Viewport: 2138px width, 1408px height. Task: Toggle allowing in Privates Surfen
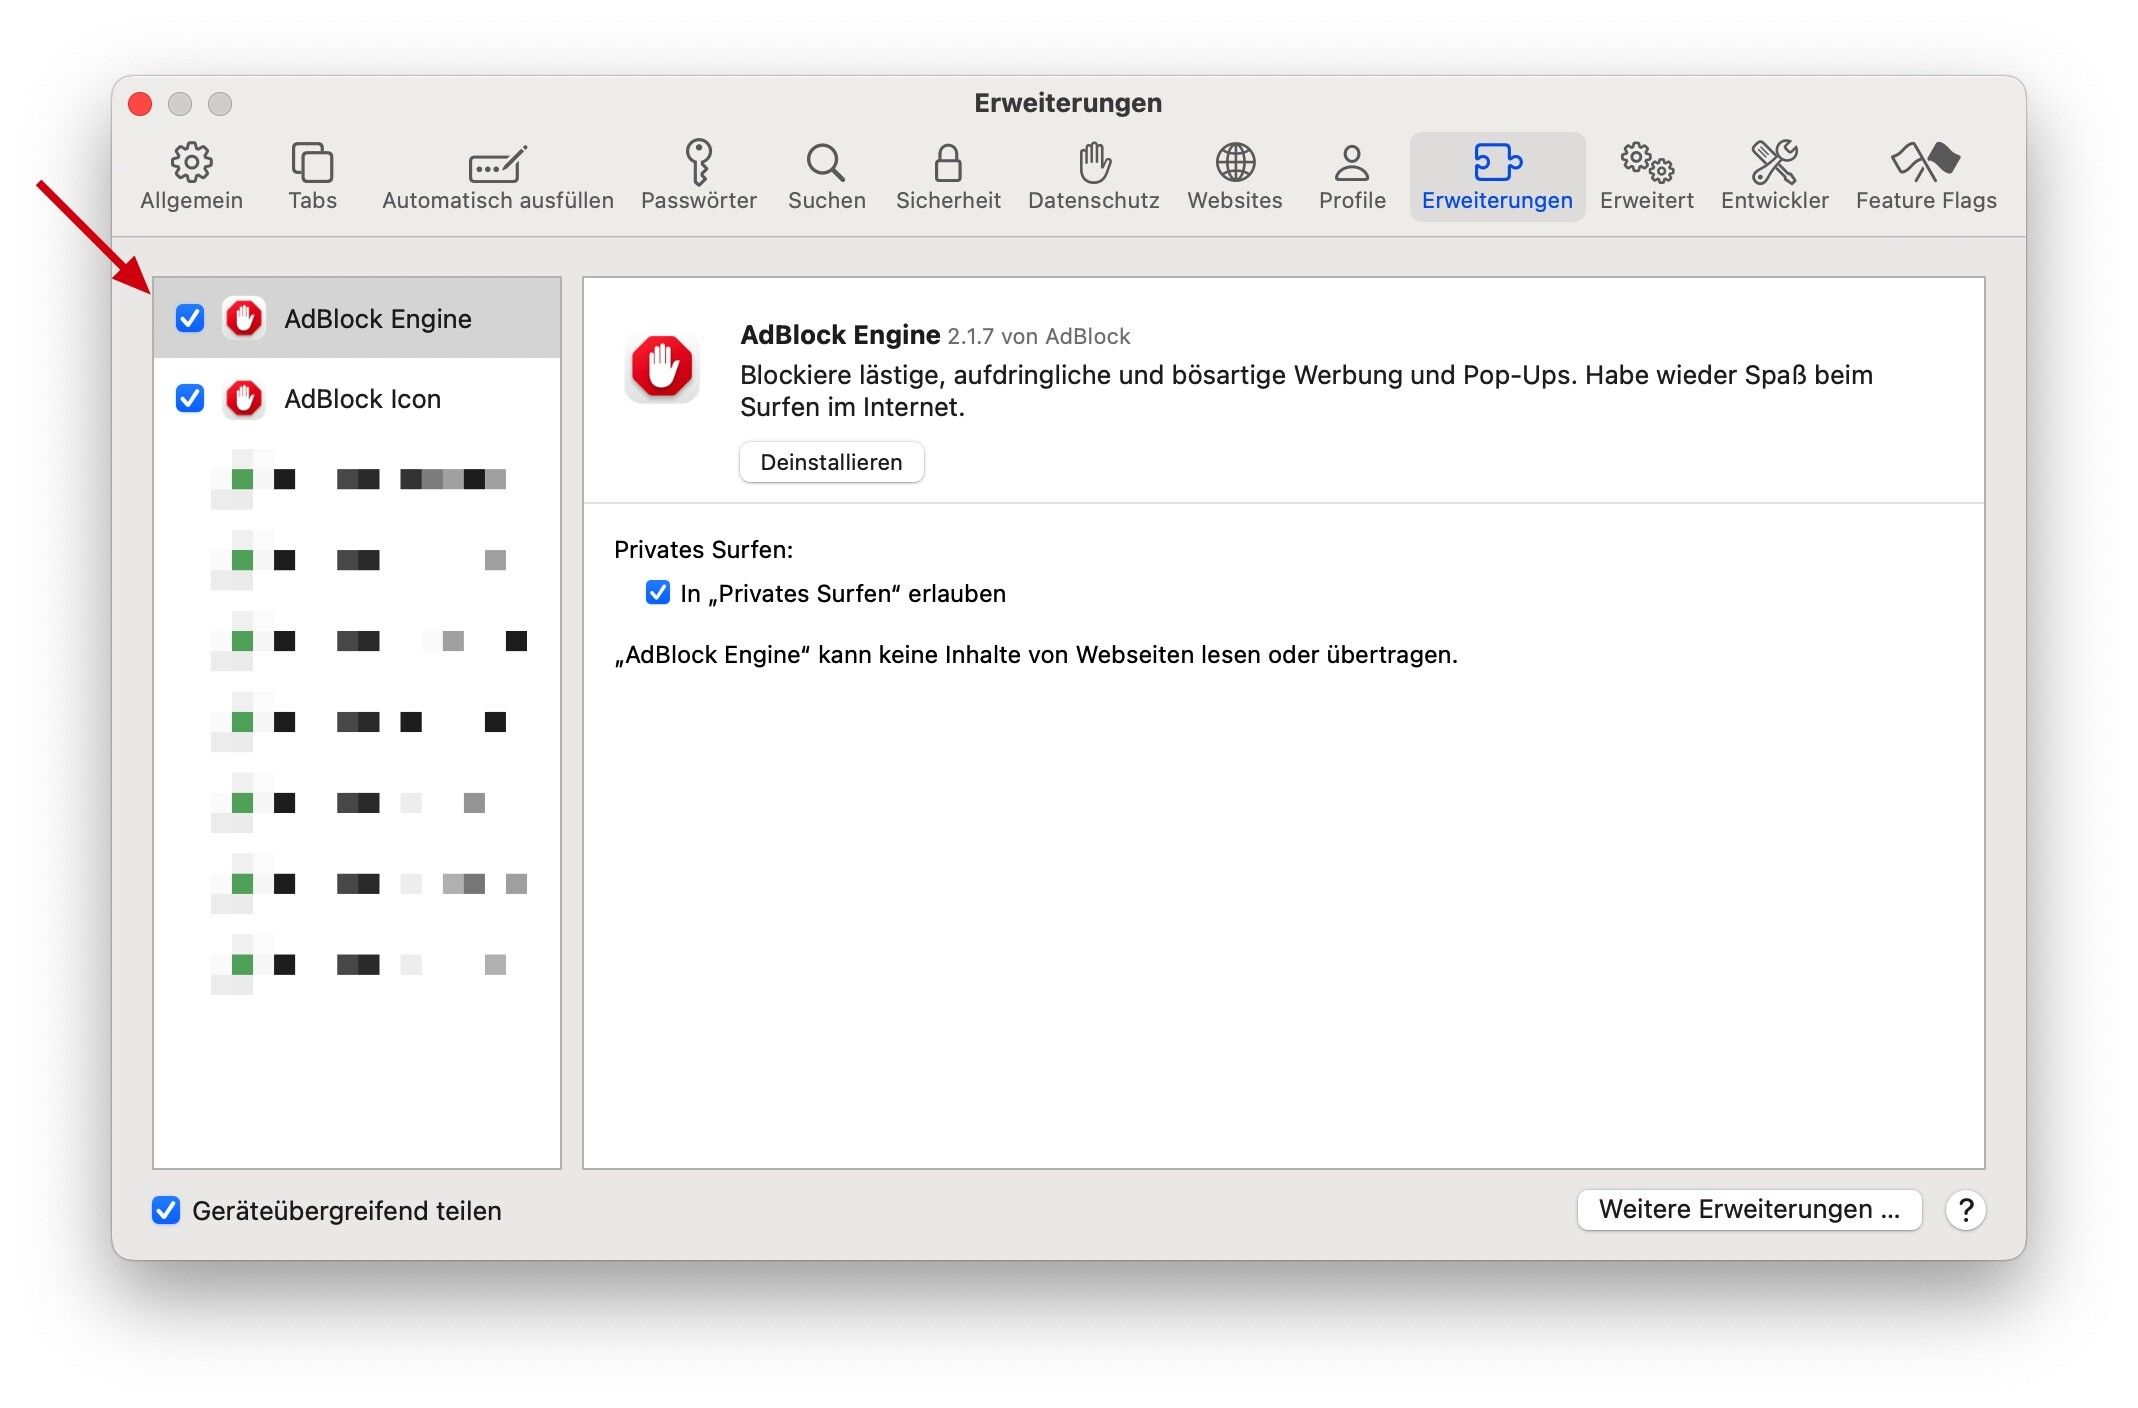tap(658, 593)
